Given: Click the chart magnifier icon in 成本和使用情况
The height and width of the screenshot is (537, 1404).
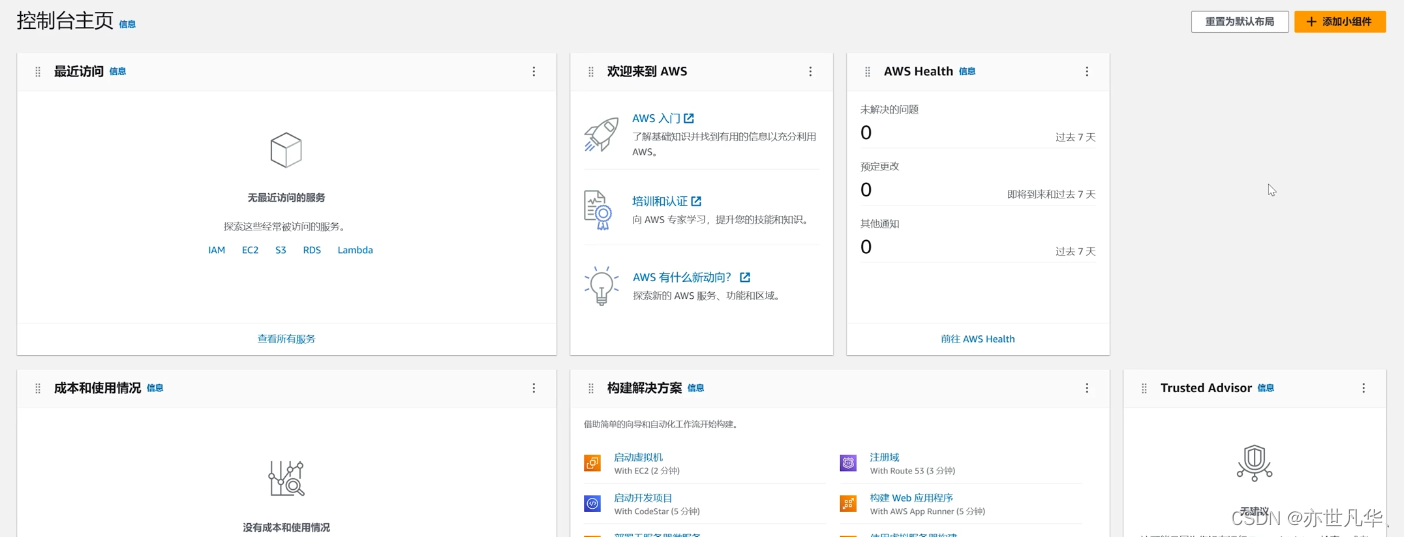Looking at the screenshot, I should [x=286, y=479].
